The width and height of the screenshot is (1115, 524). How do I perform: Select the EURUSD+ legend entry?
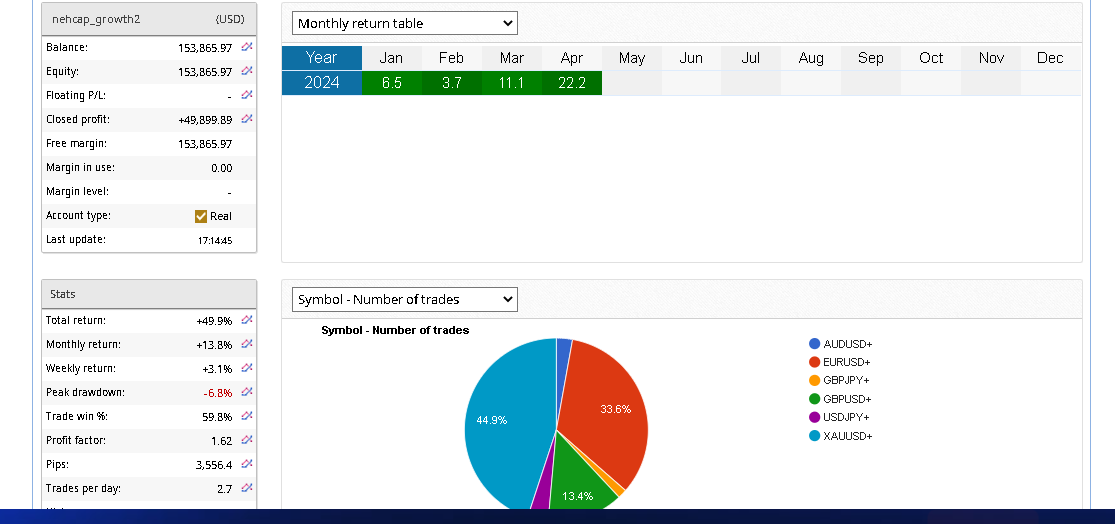click(846, 362)
